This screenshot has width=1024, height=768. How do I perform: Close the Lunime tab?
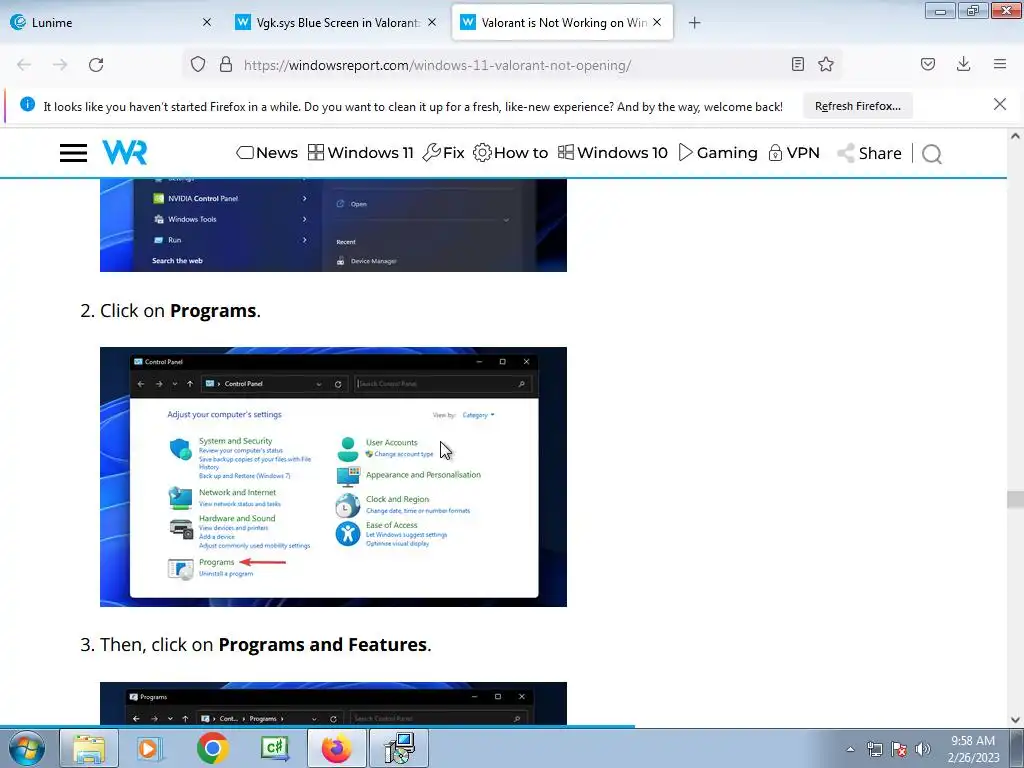pos(207,22)
